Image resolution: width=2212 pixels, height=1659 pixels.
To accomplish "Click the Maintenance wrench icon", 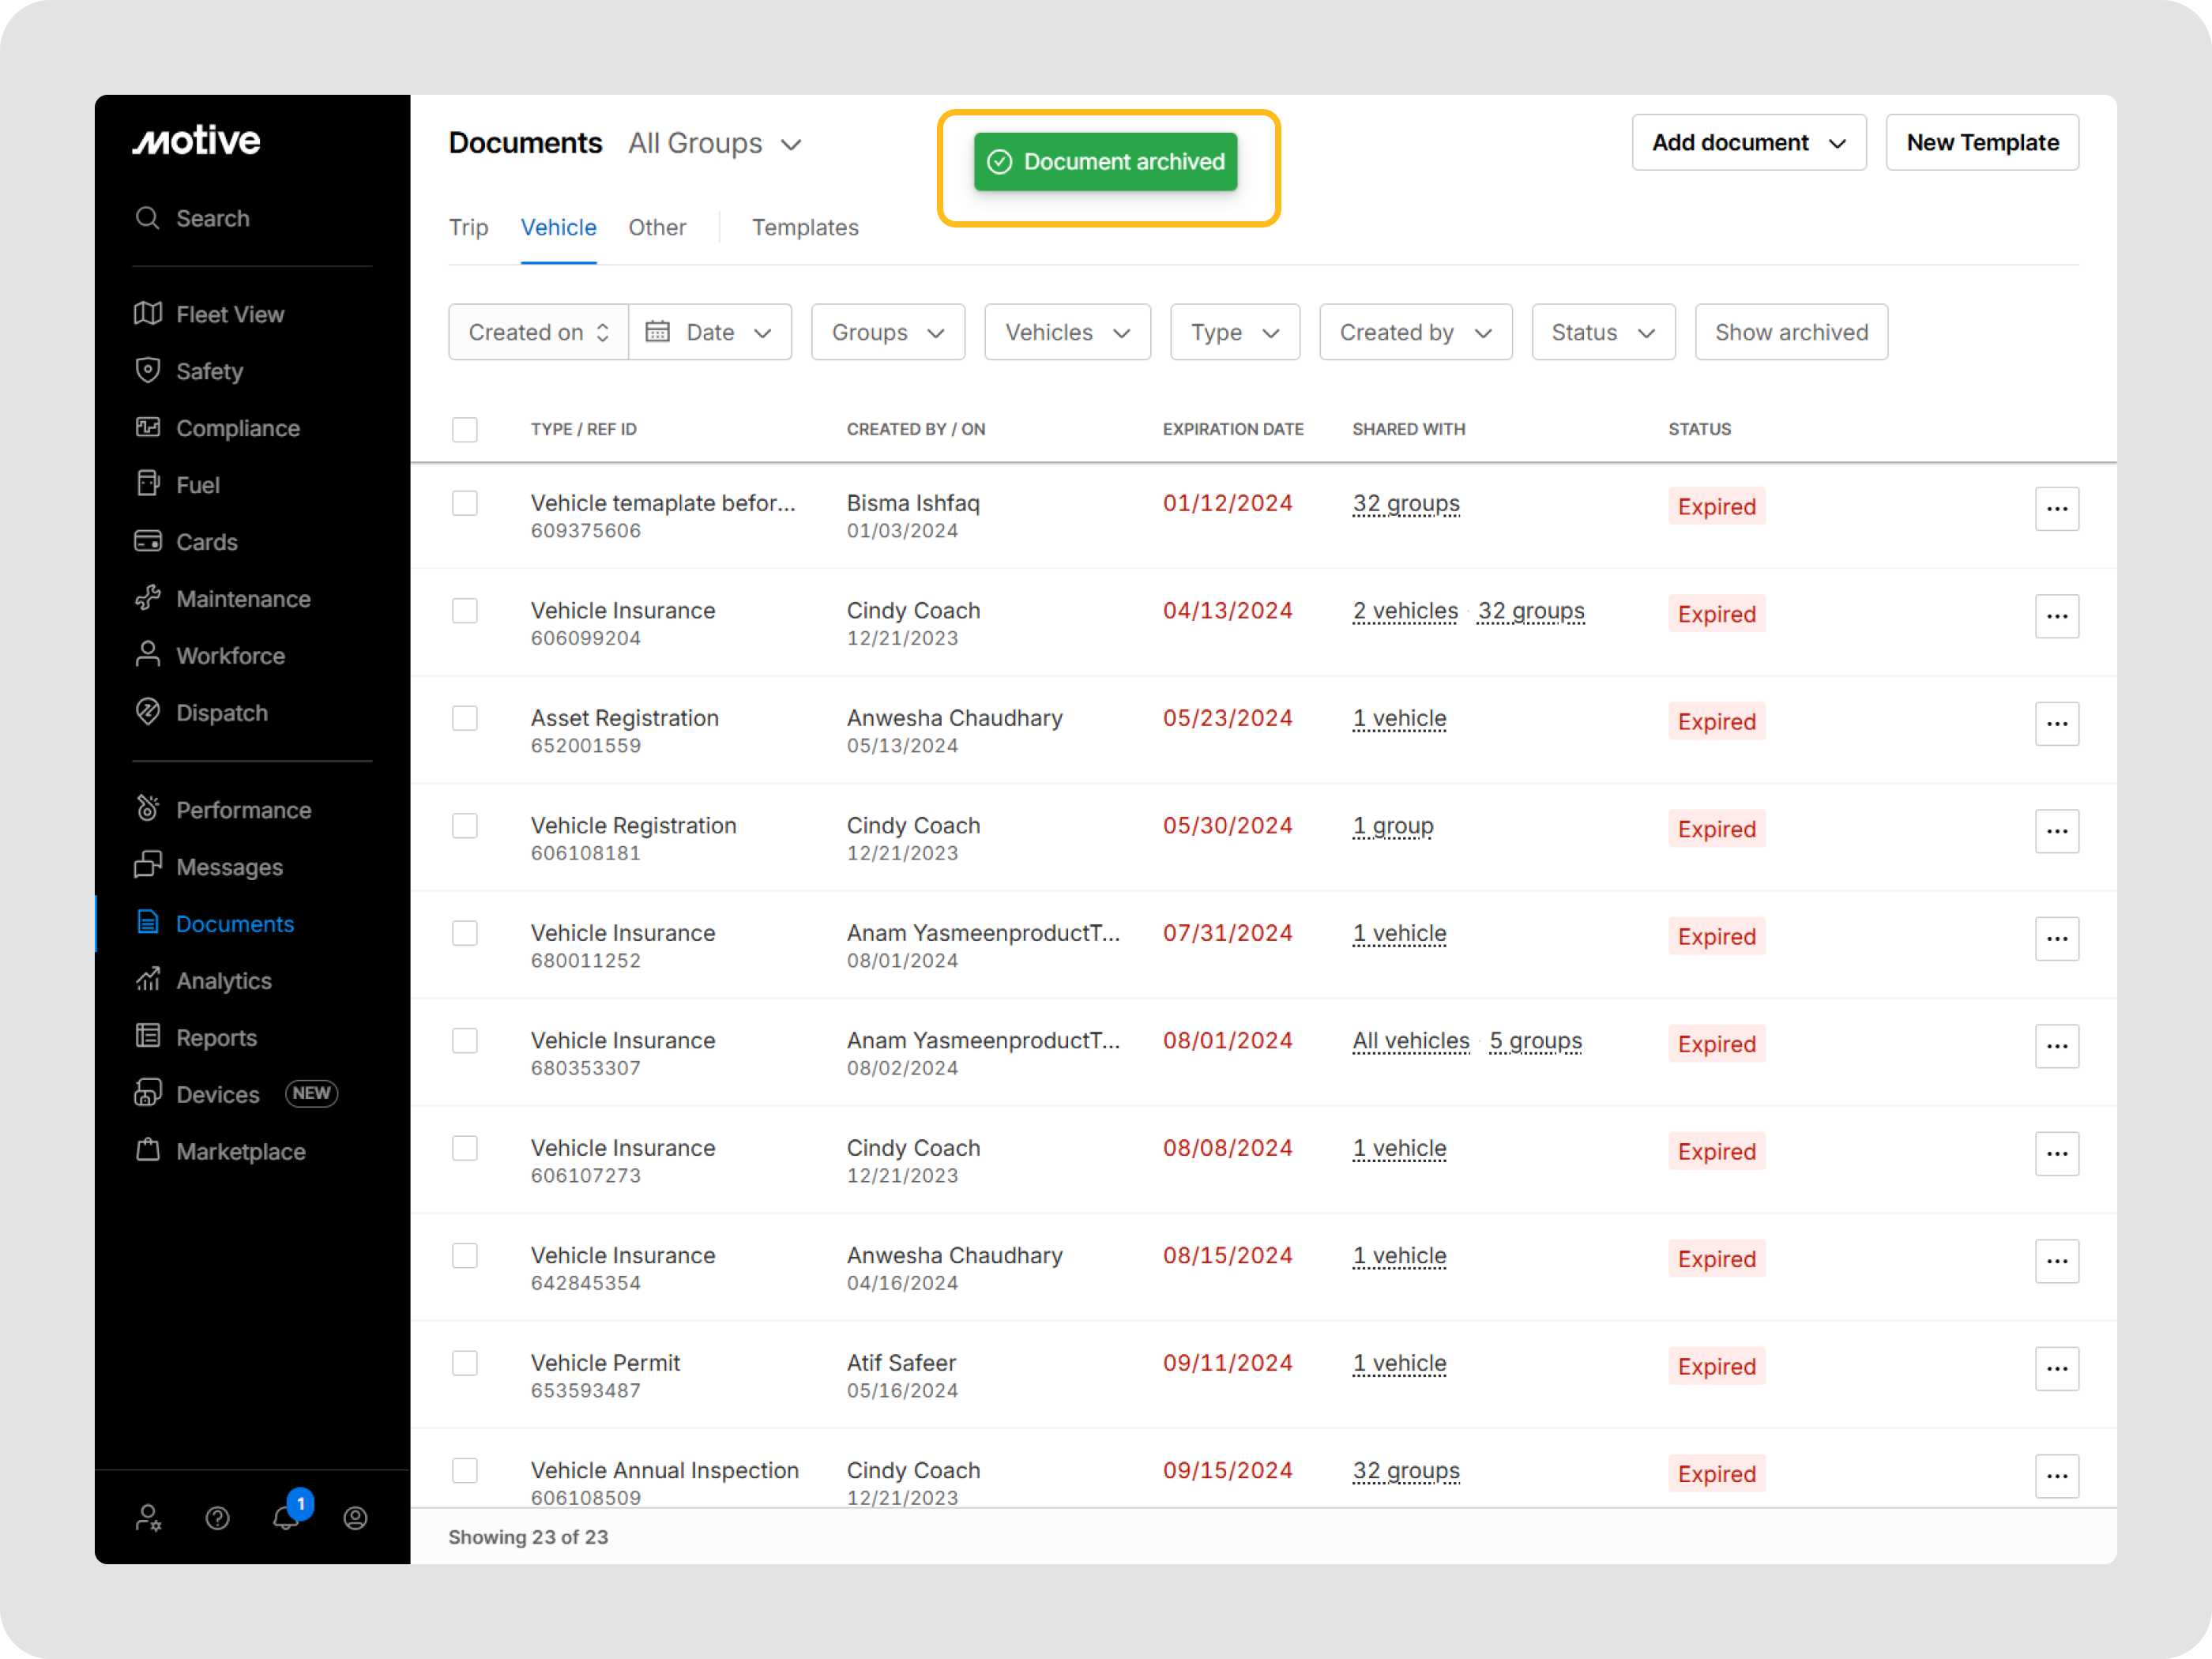I will pyautogui.click(x=148, y=598).
